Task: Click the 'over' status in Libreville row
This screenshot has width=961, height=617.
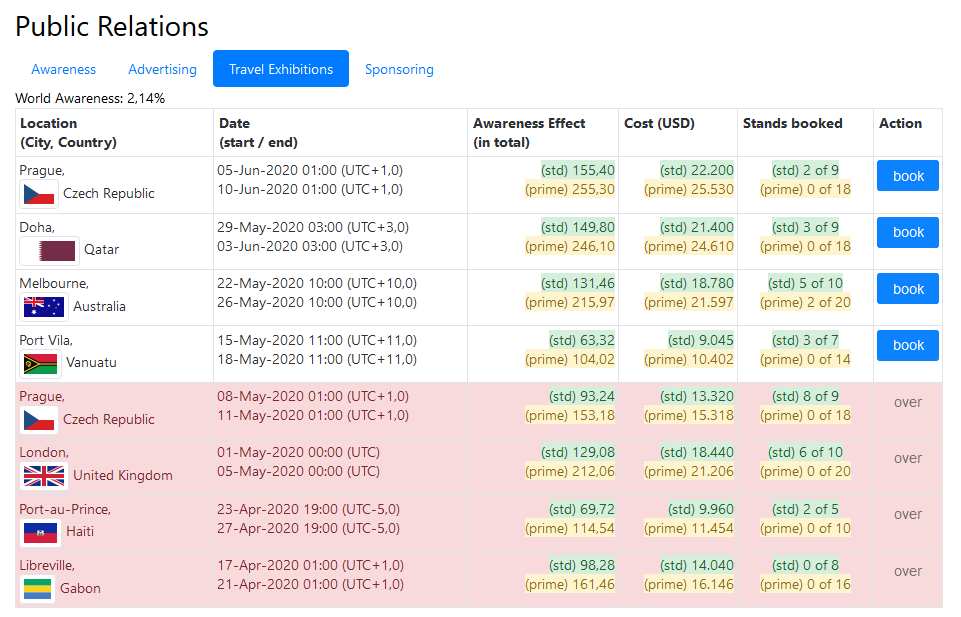Action: 908,571
